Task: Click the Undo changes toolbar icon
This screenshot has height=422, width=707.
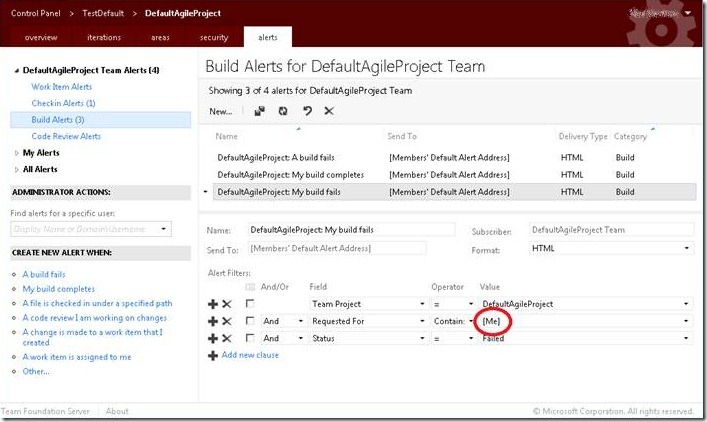Action: tap(308, 111)
